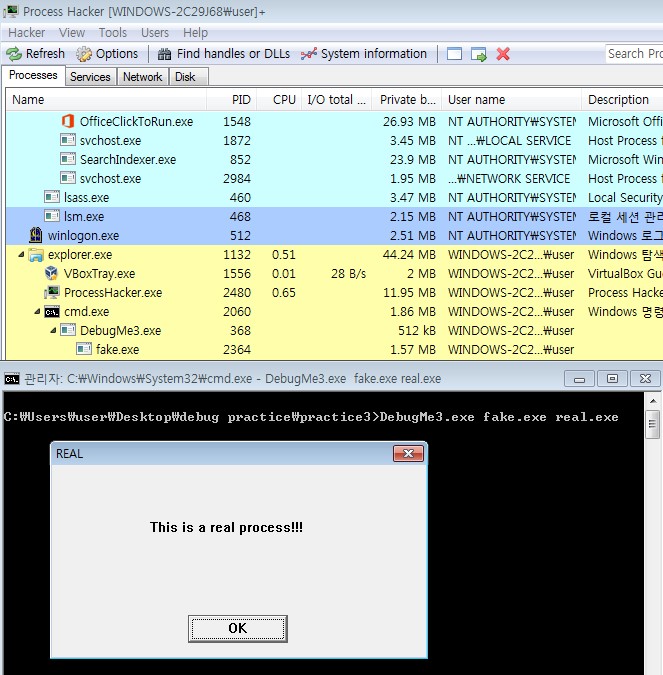Viewport: 663px width, 675px height.
Task: Click the DebugMe3.exe process icon
Action: 68,330
